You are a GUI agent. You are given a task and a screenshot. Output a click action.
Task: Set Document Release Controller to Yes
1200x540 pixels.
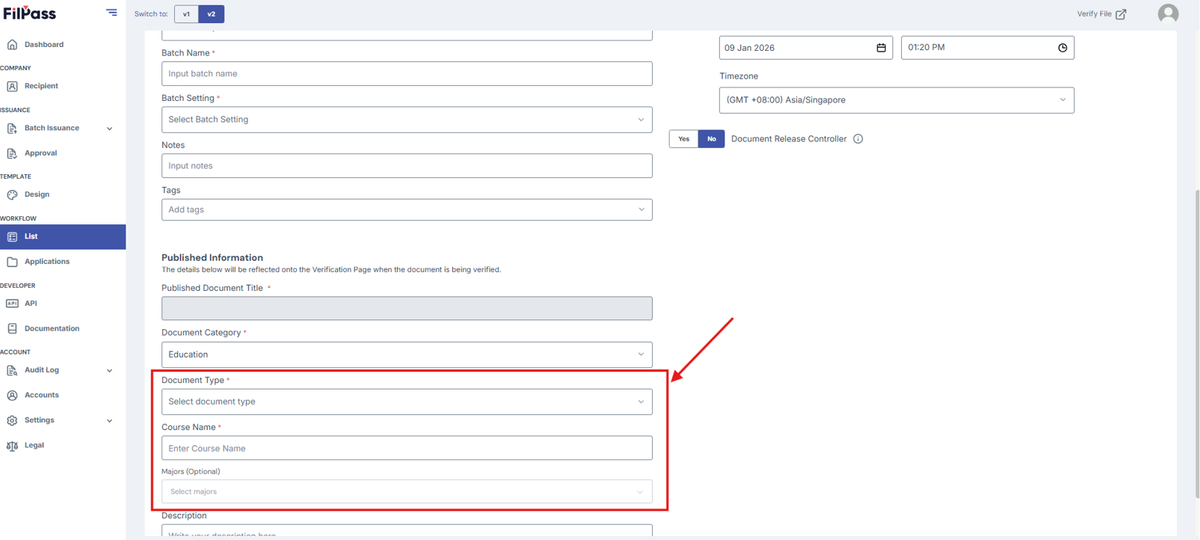point(683,139)
